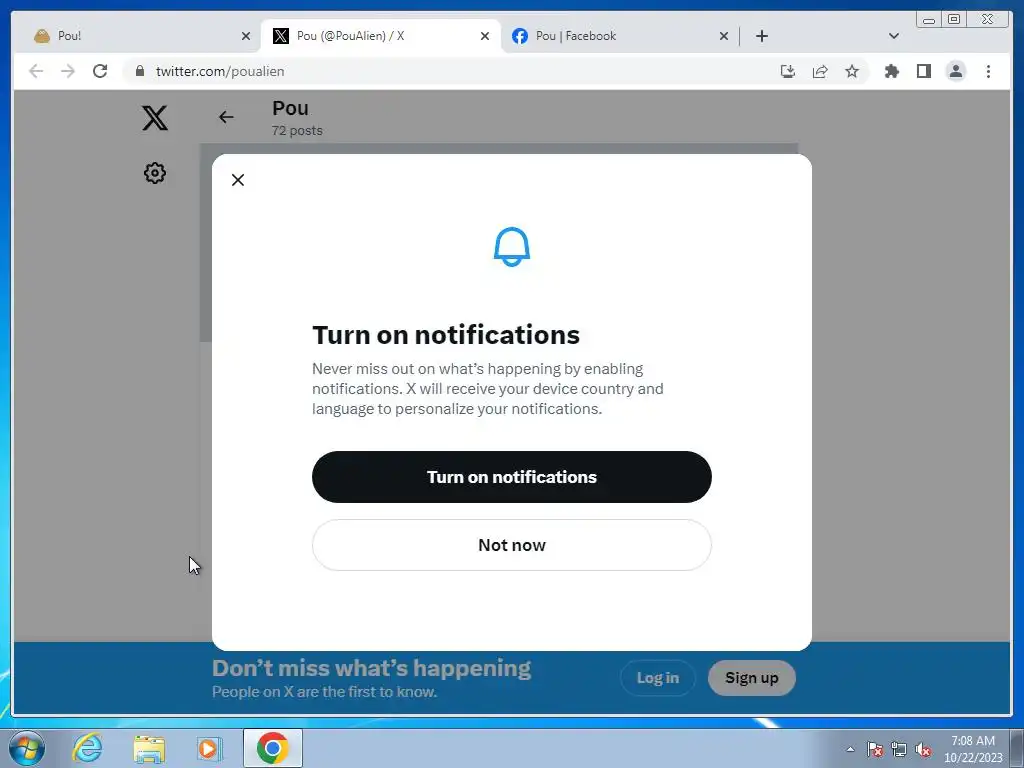Image resolution: width=1024 pixels, height=768 pixels.
Task: Click the Log in button
Action: (658, 678)
